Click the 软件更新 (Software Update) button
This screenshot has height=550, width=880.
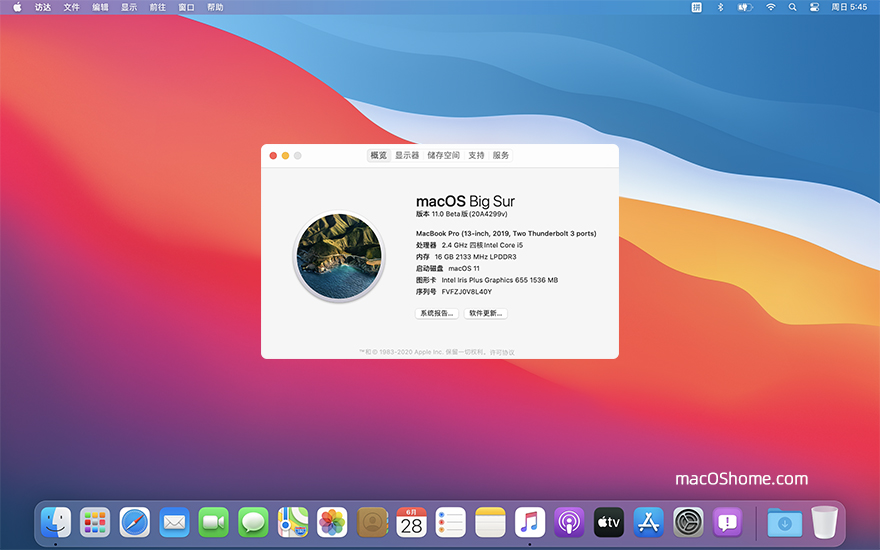coord(486,313)
